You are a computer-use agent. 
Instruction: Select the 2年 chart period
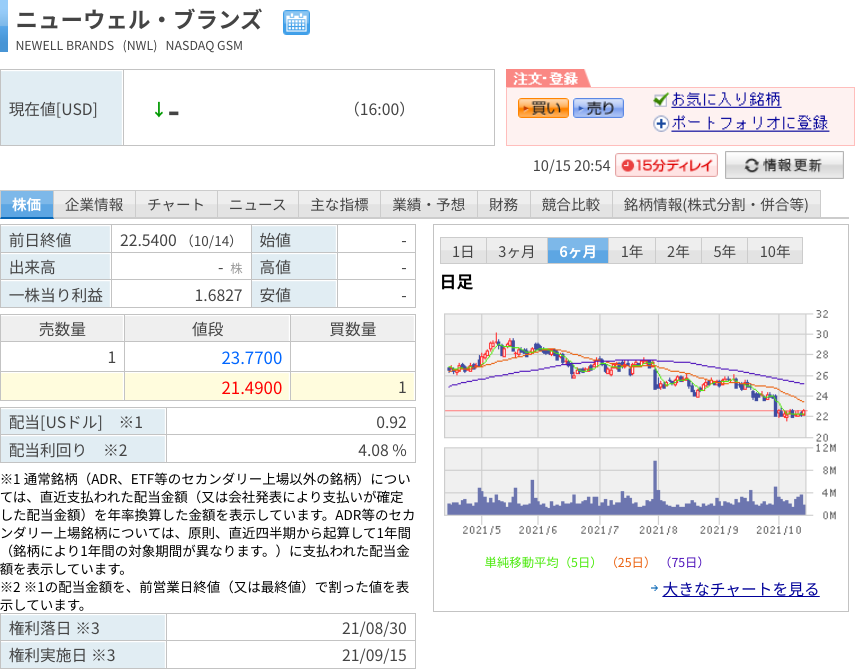click(x=678, y=251)
